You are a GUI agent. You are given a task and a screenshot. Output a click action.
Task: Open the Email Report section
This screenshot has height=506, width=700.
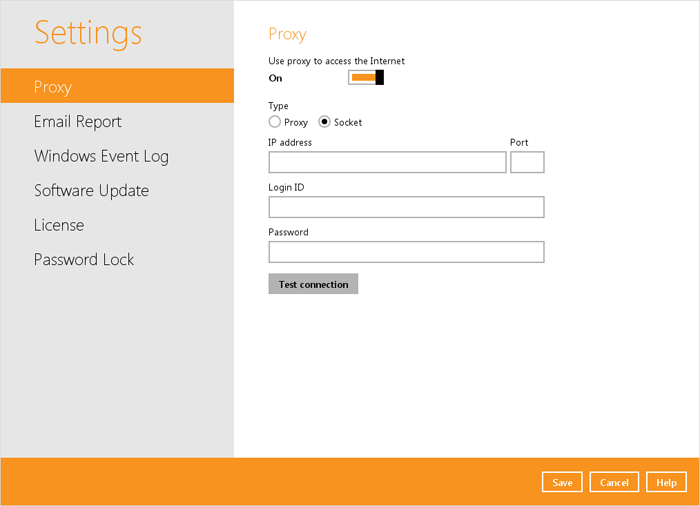click(78, 121)
